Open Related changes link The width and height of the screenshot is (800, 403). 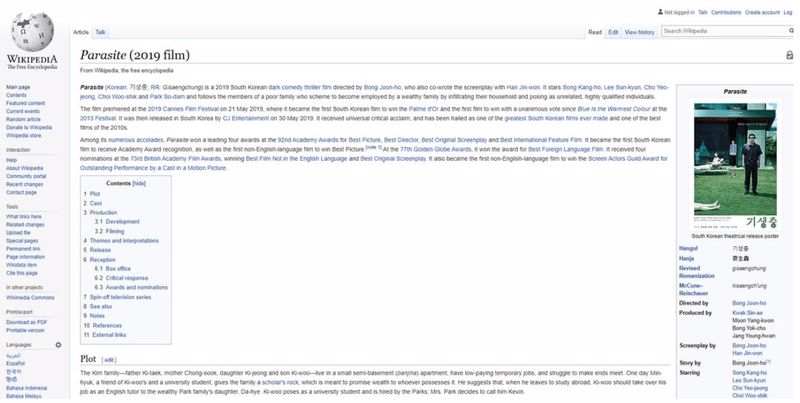pyautogui.click(x=25, y=225)
